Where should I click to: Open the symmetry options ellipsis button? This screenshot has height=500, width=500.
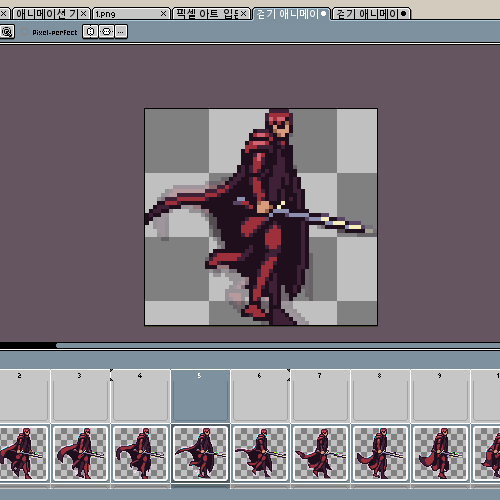[121, 32]
